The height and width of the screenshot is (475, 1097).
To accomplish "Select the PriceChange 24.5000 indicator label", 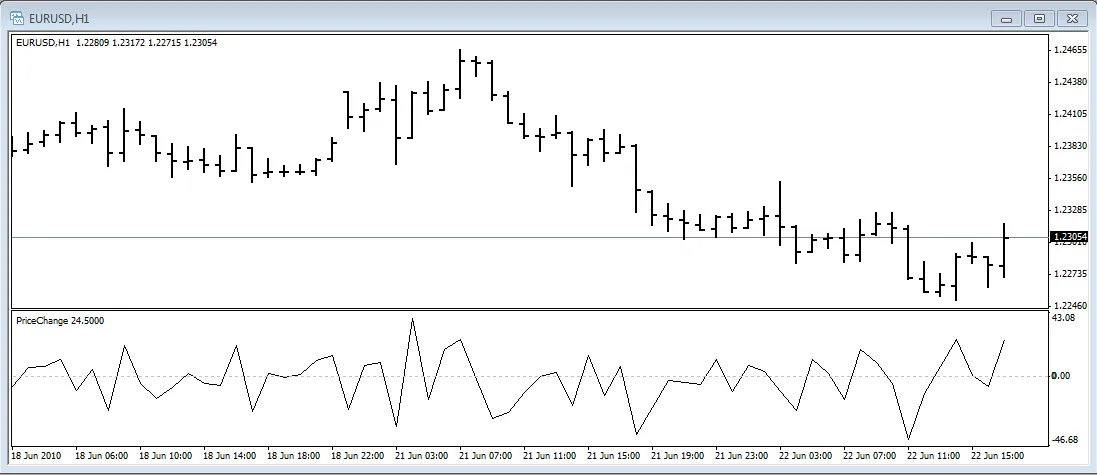I will 60,321.
